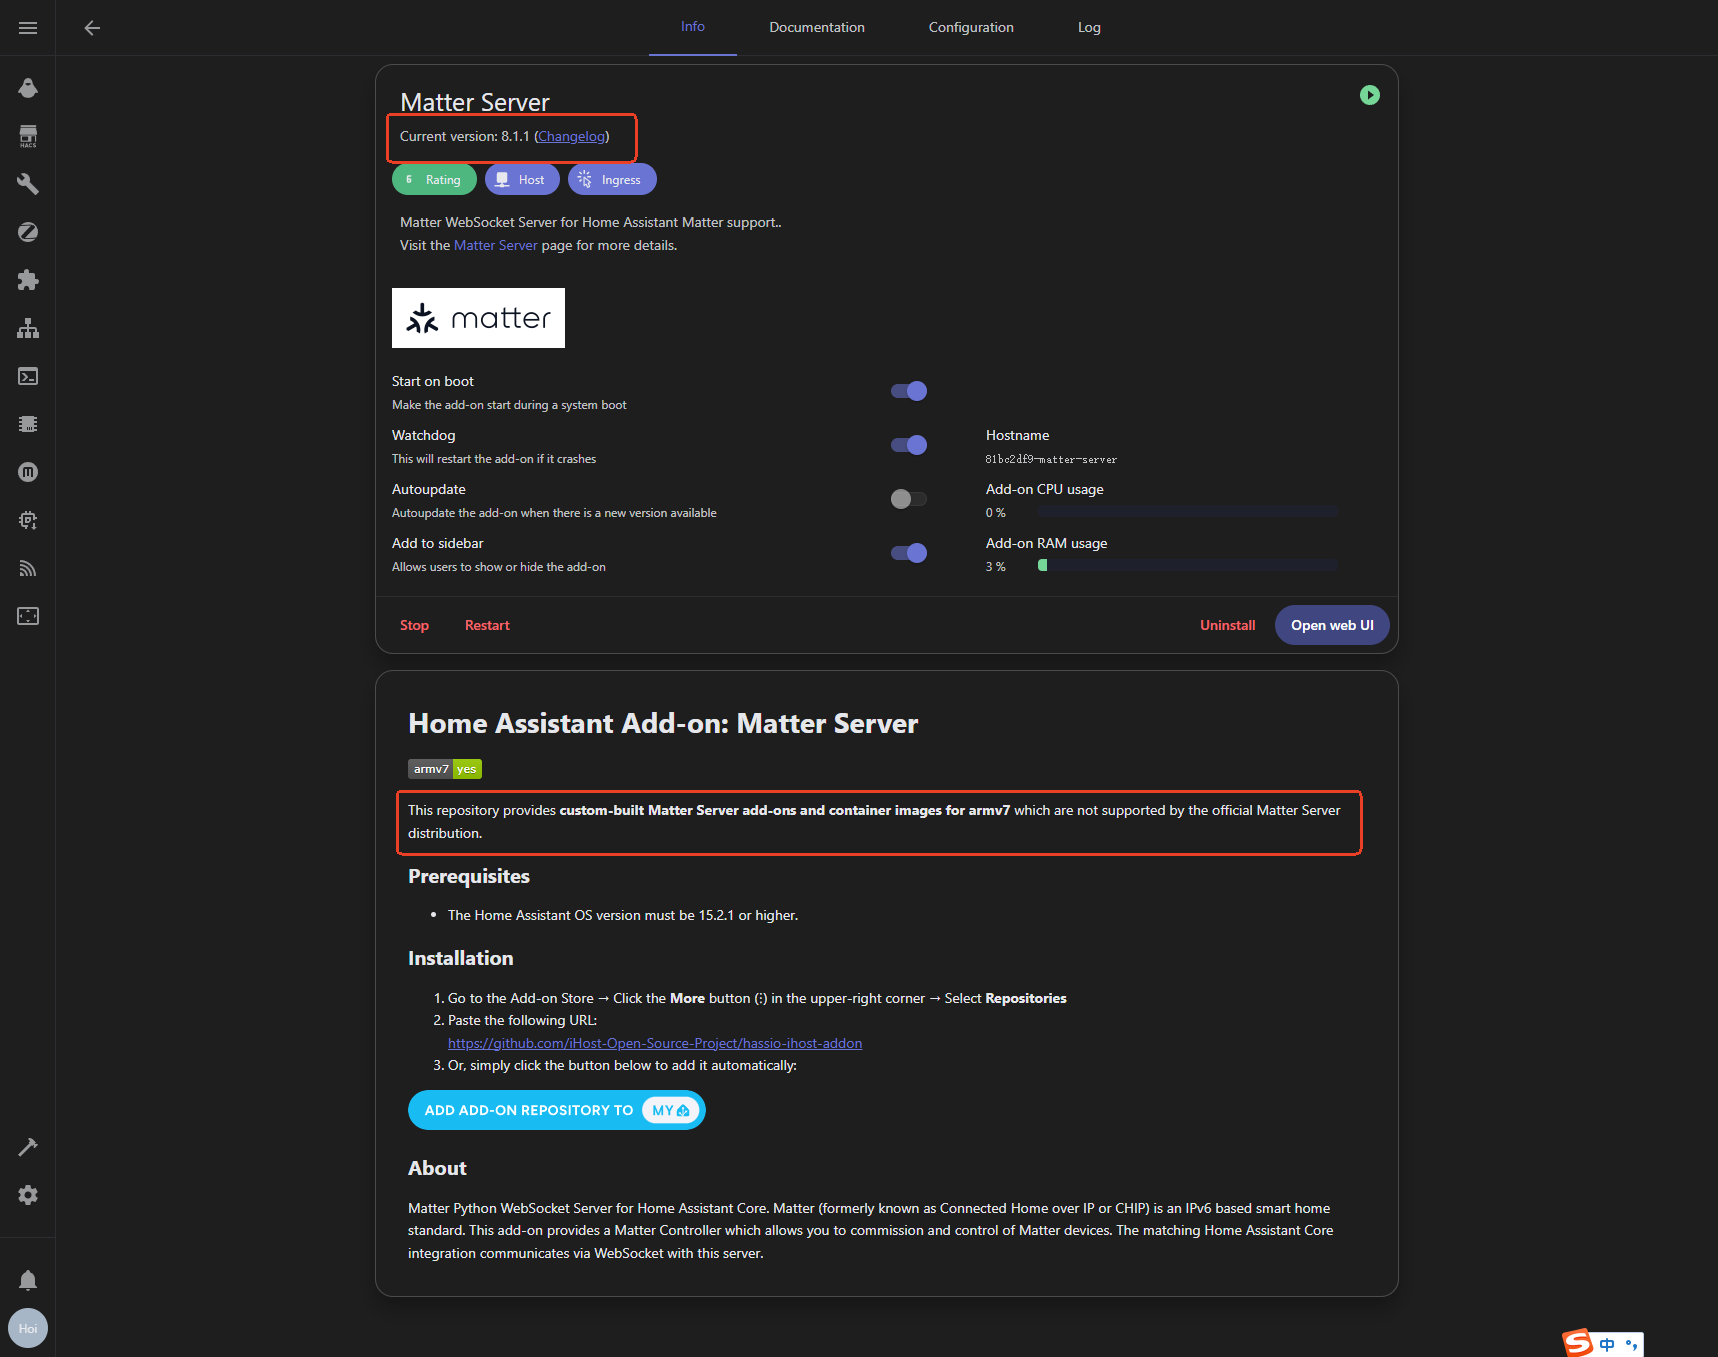This screenshot has width=1718, height=1357.
Task: Open the Changelog link
Action: pos(572,136)
